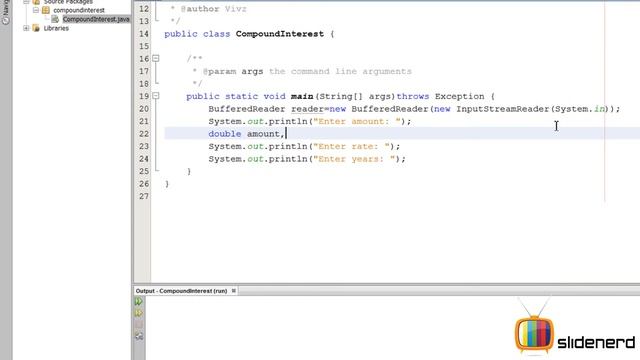This screenshot has width=640, height=360.
Task: Click the 'reader' variable on line 20
Action: pyautogui.click(x=307, y=109)
